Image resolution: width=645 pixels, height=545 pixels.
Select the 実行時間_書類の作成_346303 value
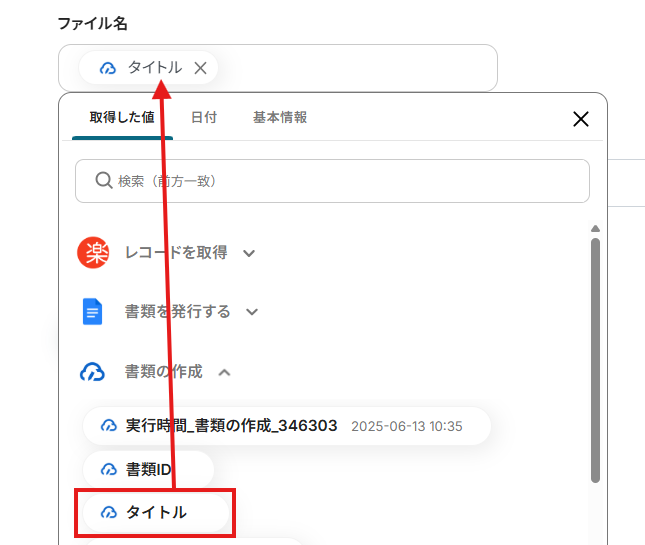287,426
